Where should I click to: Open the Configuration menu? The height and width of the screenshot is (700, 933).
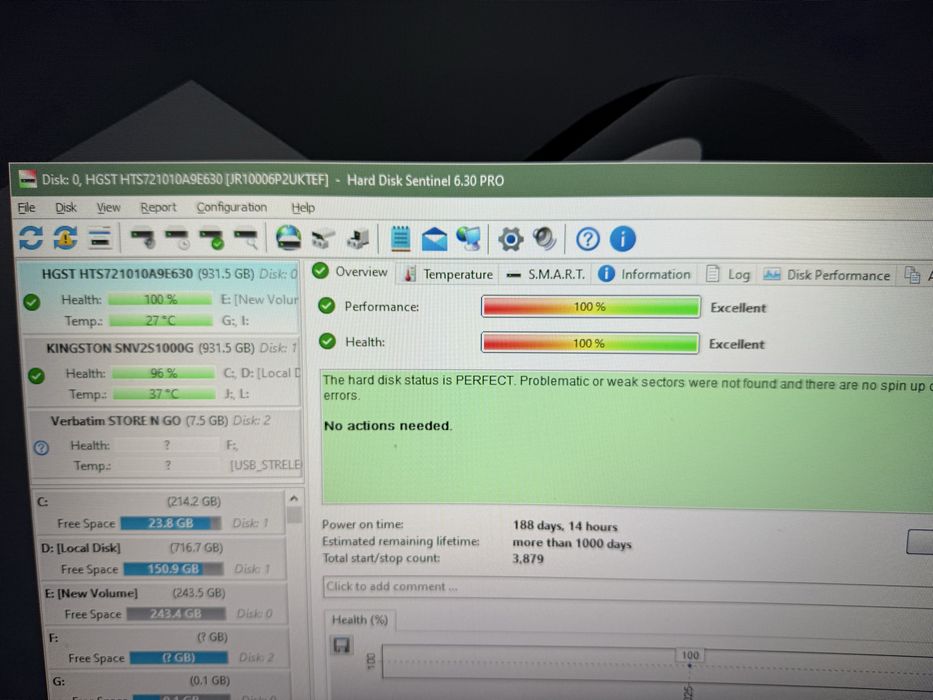point(231,207)
